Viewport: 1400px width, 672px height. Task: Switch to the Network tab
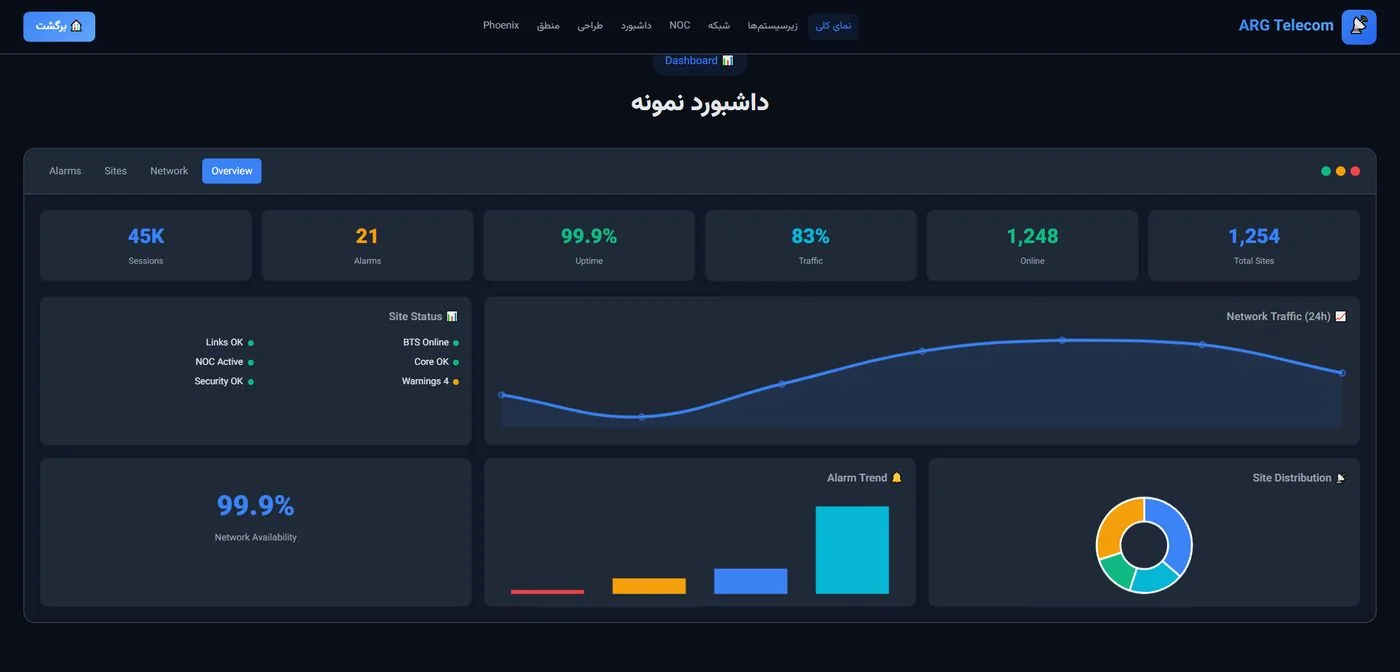click(169, 171)
